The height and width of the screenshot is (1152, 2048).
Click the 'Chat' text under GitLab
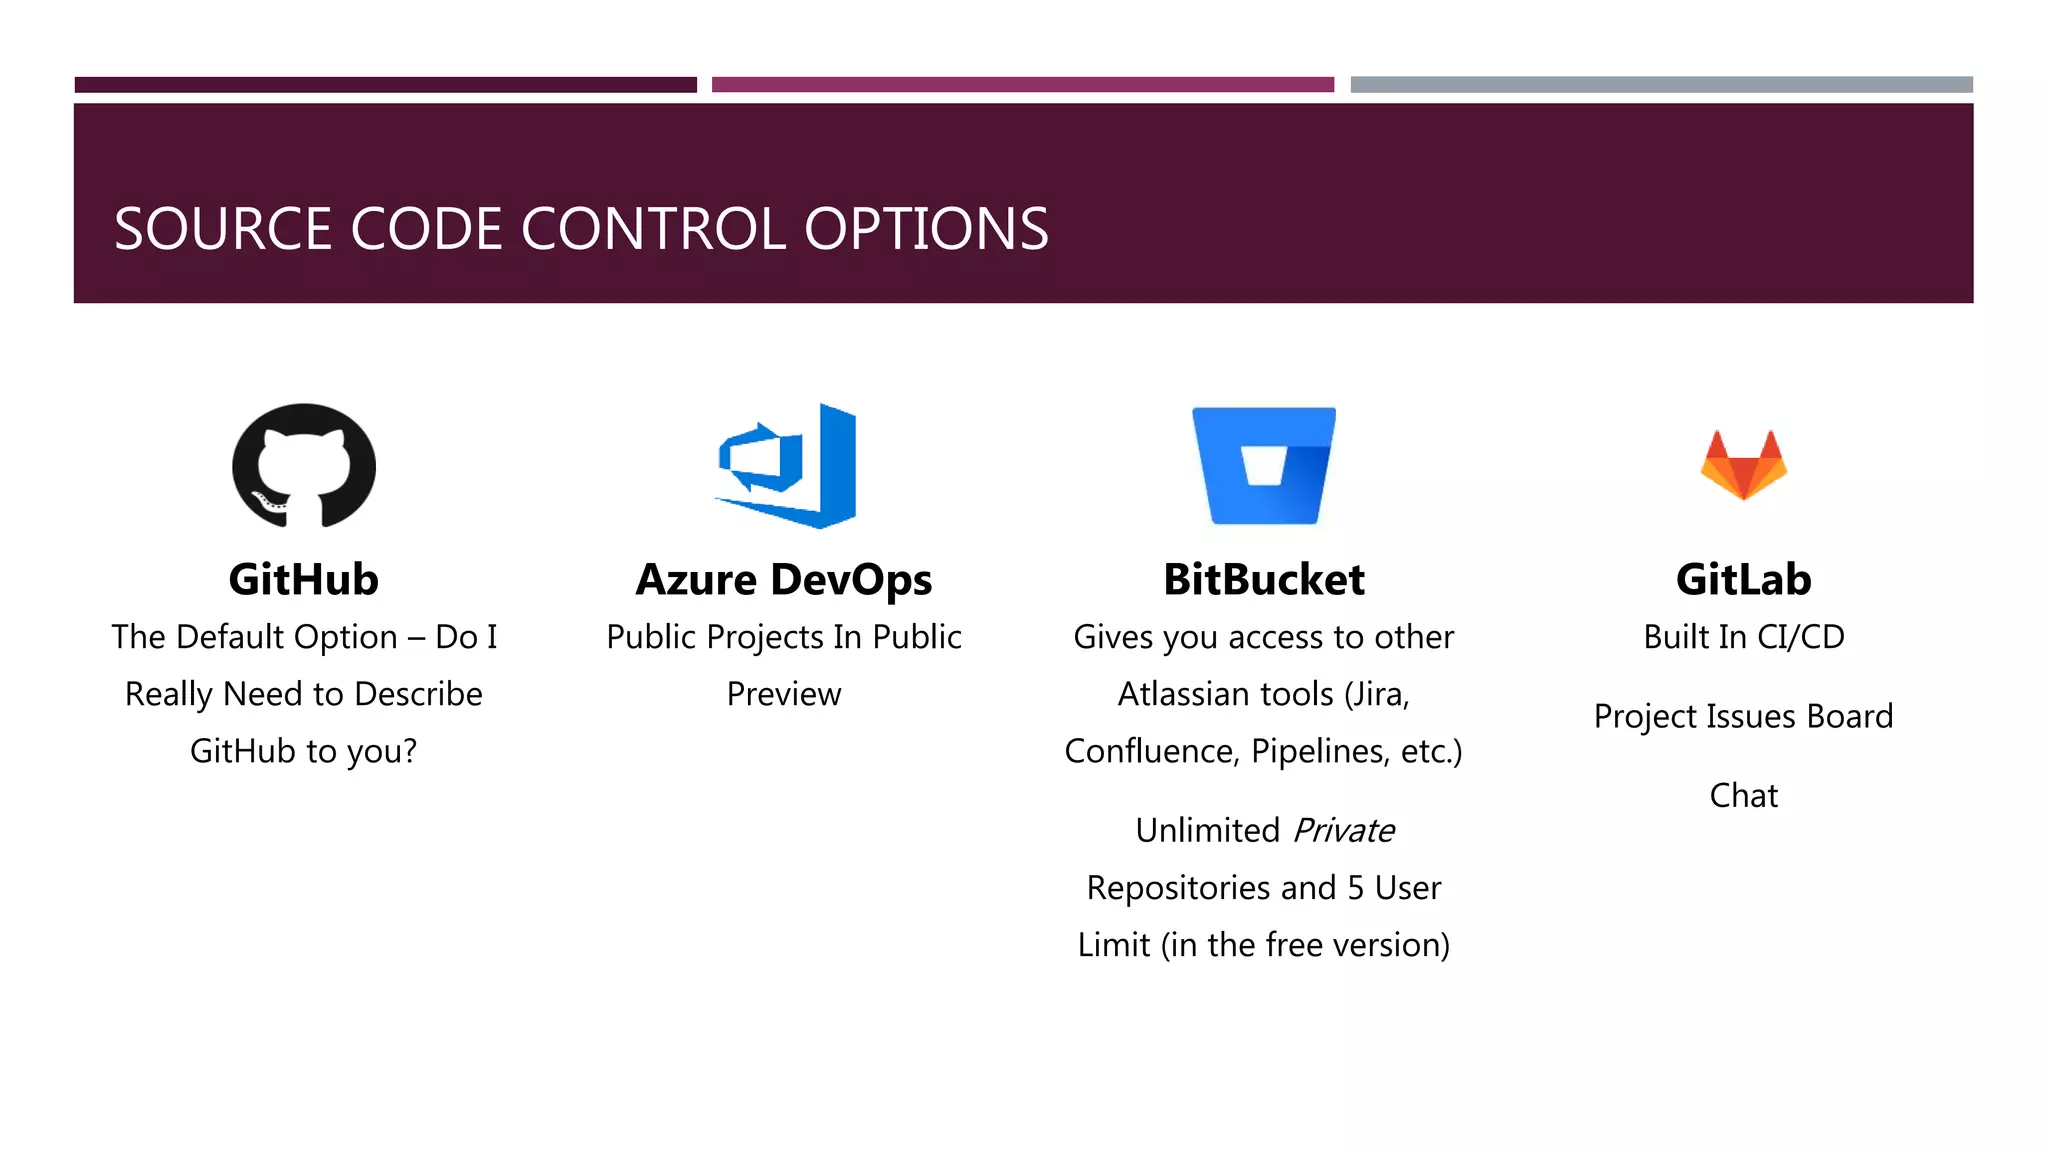pos(1744,796)
